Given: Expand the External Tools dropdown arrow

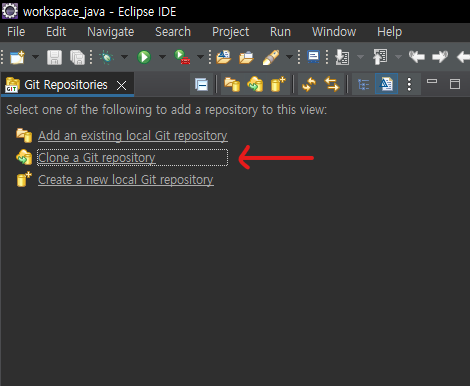Looking at the screenshot, I should pyautogui.click(x=200, y=57).
